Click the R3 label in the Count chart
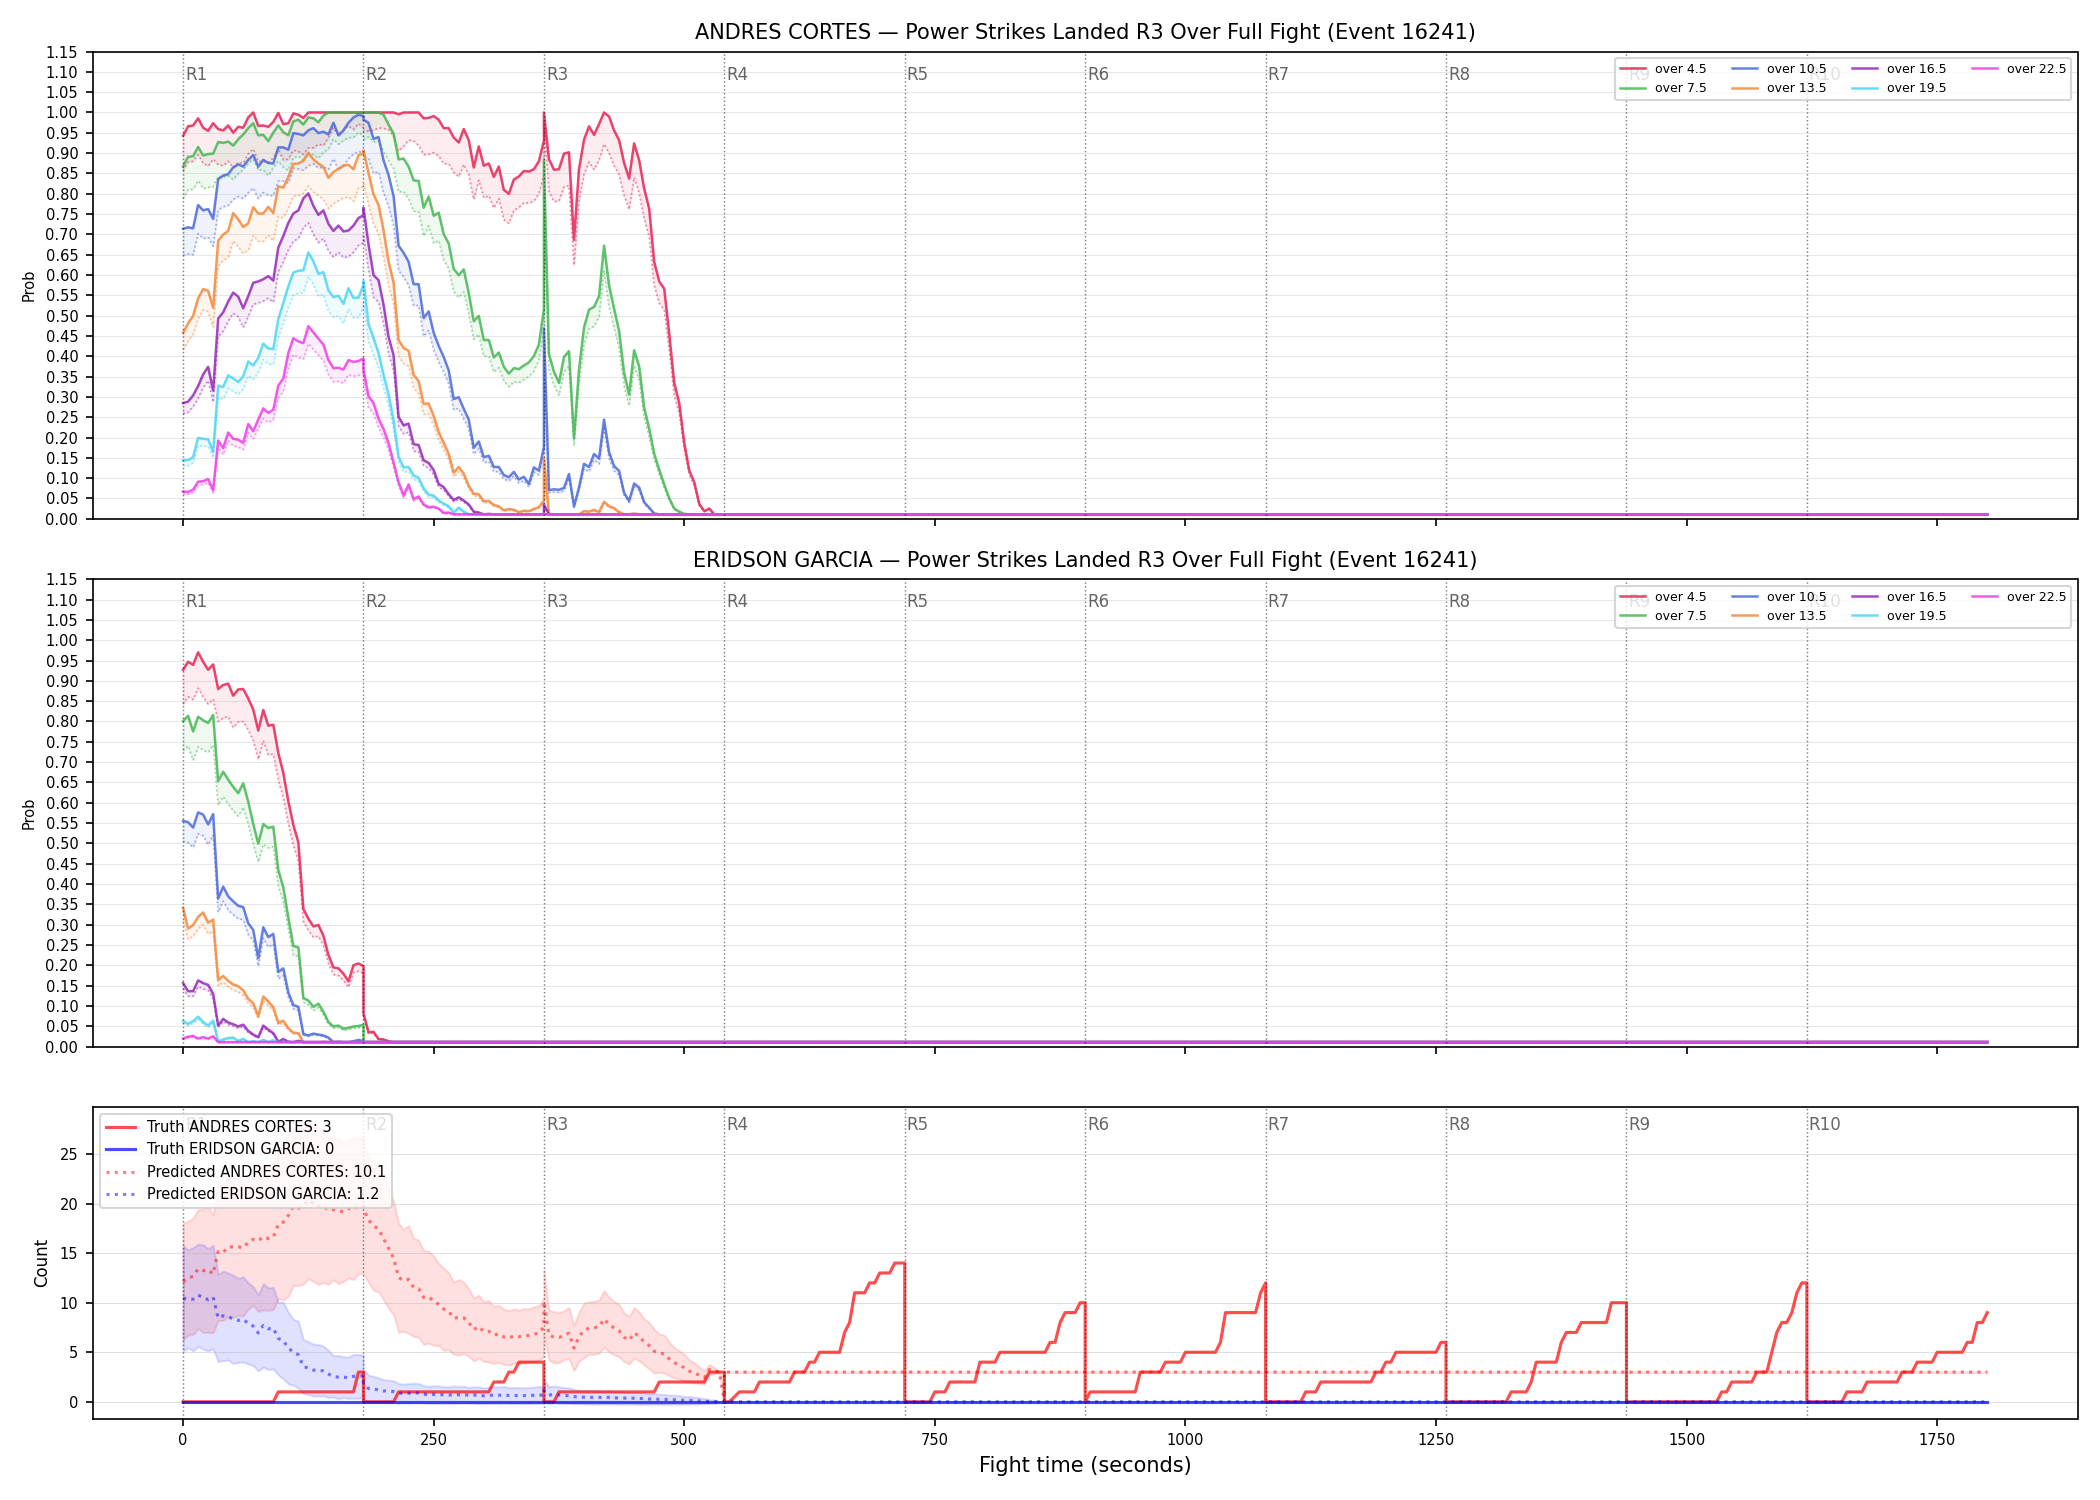Image resolution: width=2100 pixels, height=1500 pixels. click(557, 1124)
